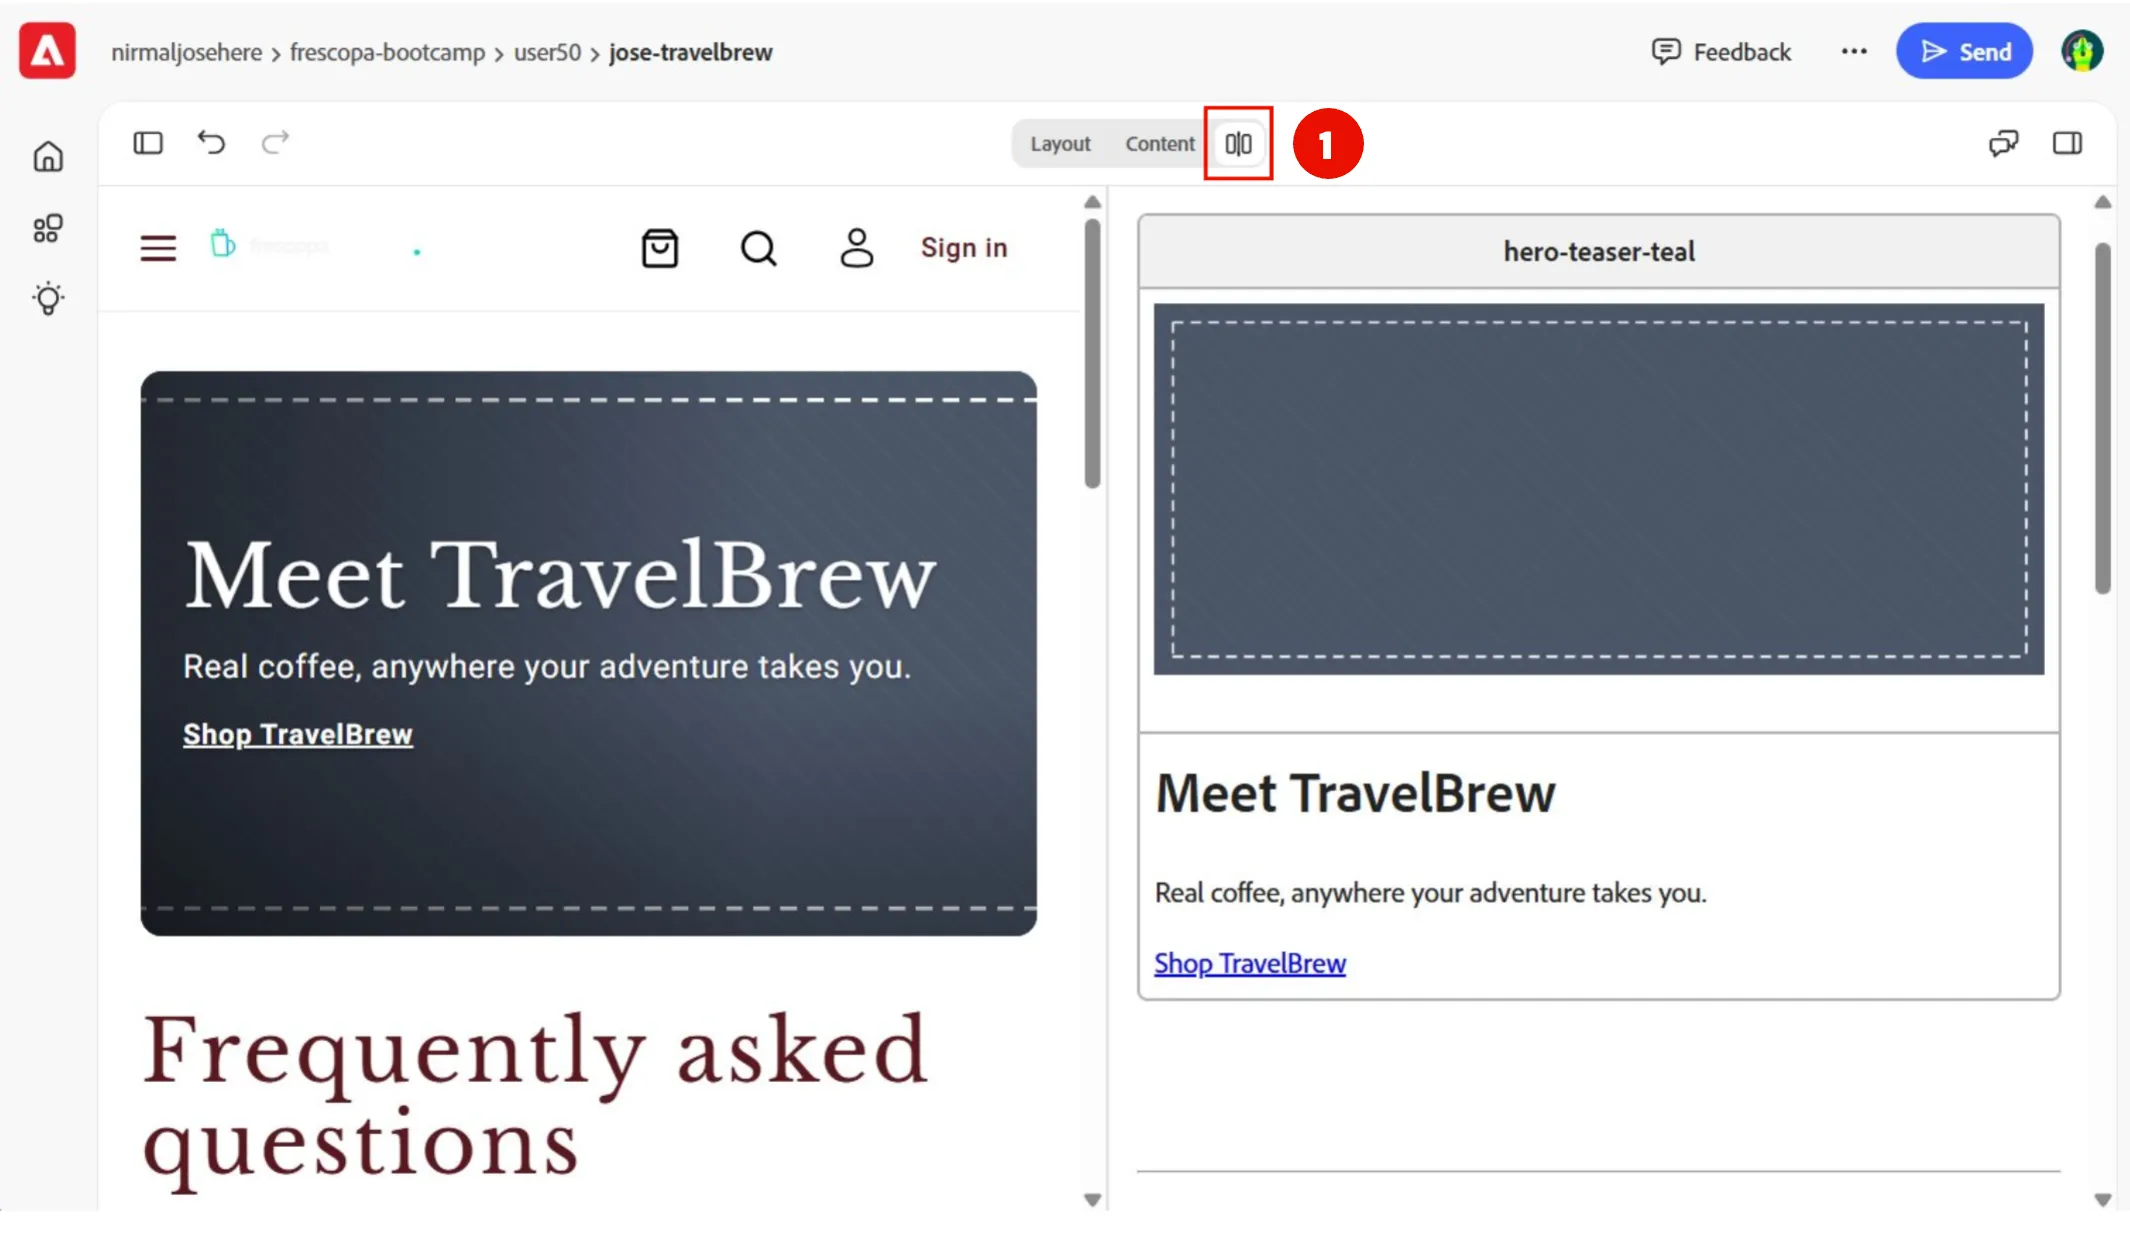Select nirmaljosehere in breadcrumb

(x=186, y=52)
